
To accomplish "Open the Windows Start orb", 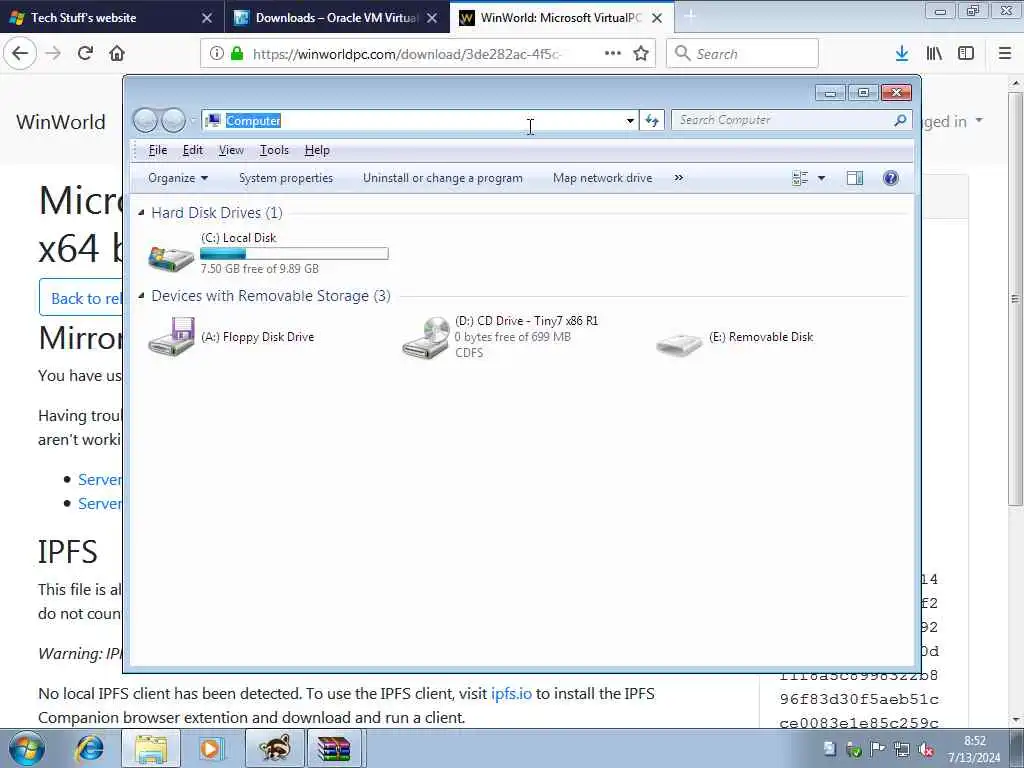I will 26,748.
